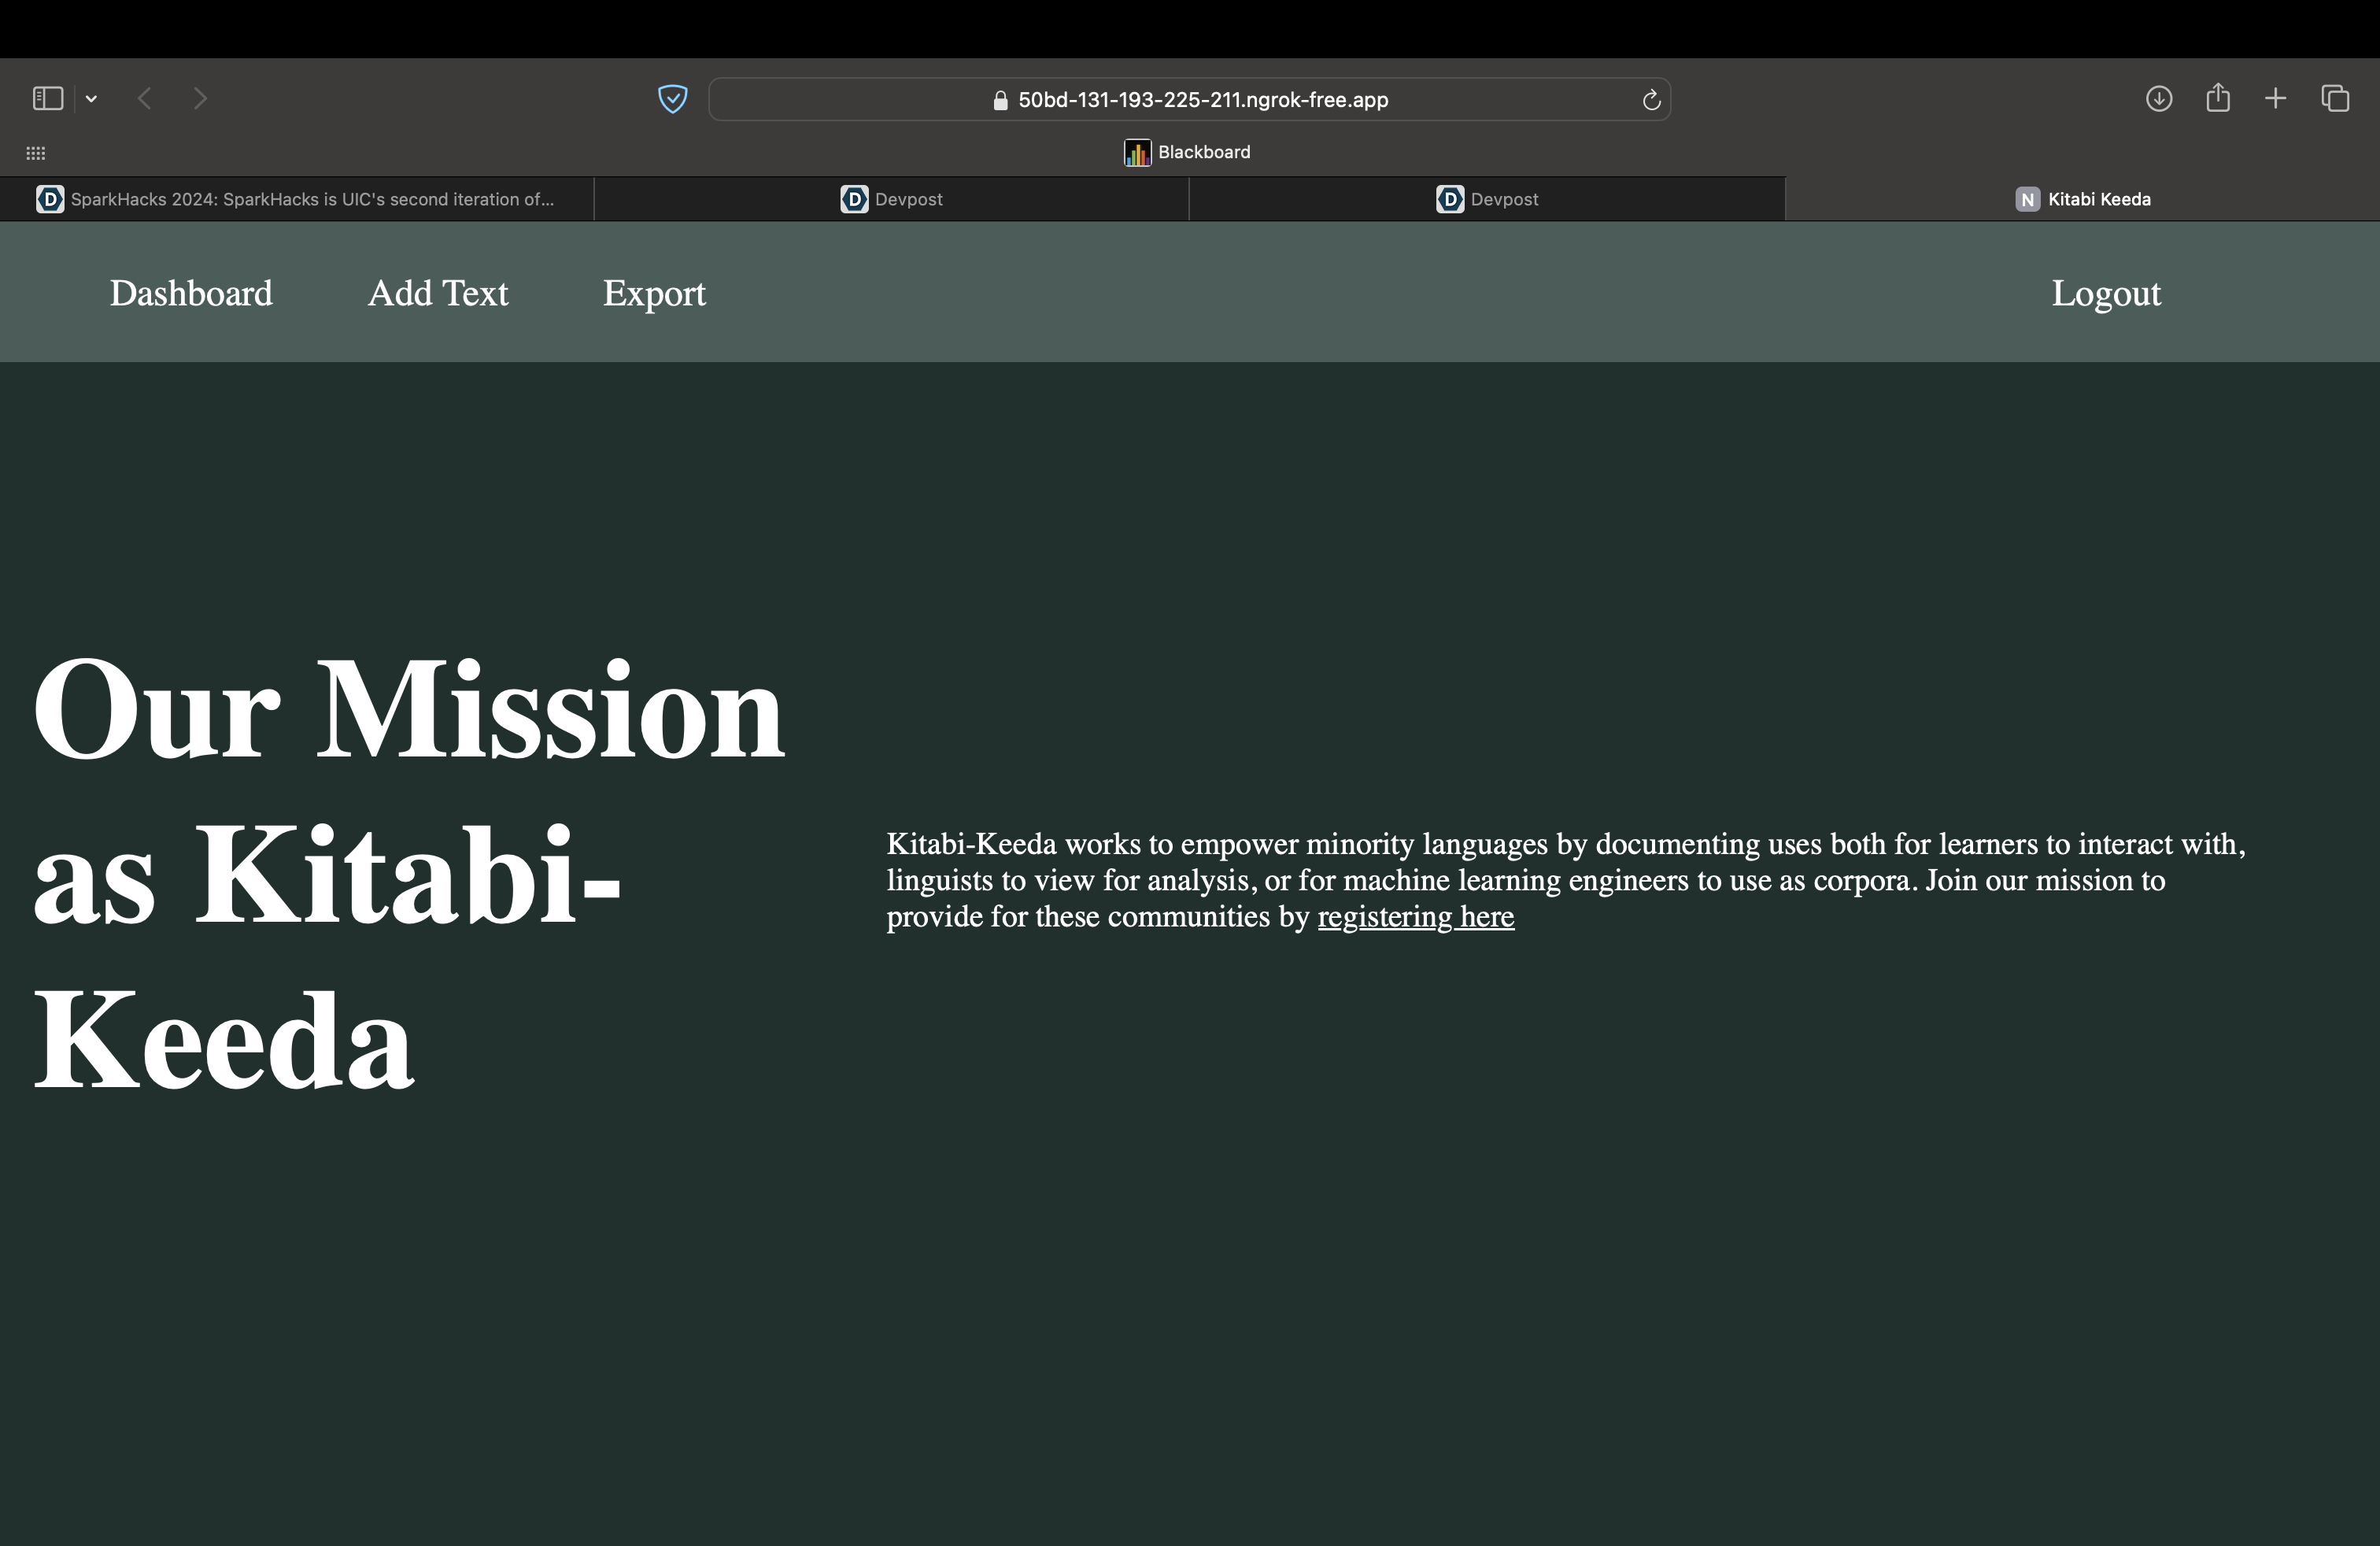The image size is (2380, 1546).
Task: Open the privacy report shield icon
Action: (672, 99)
